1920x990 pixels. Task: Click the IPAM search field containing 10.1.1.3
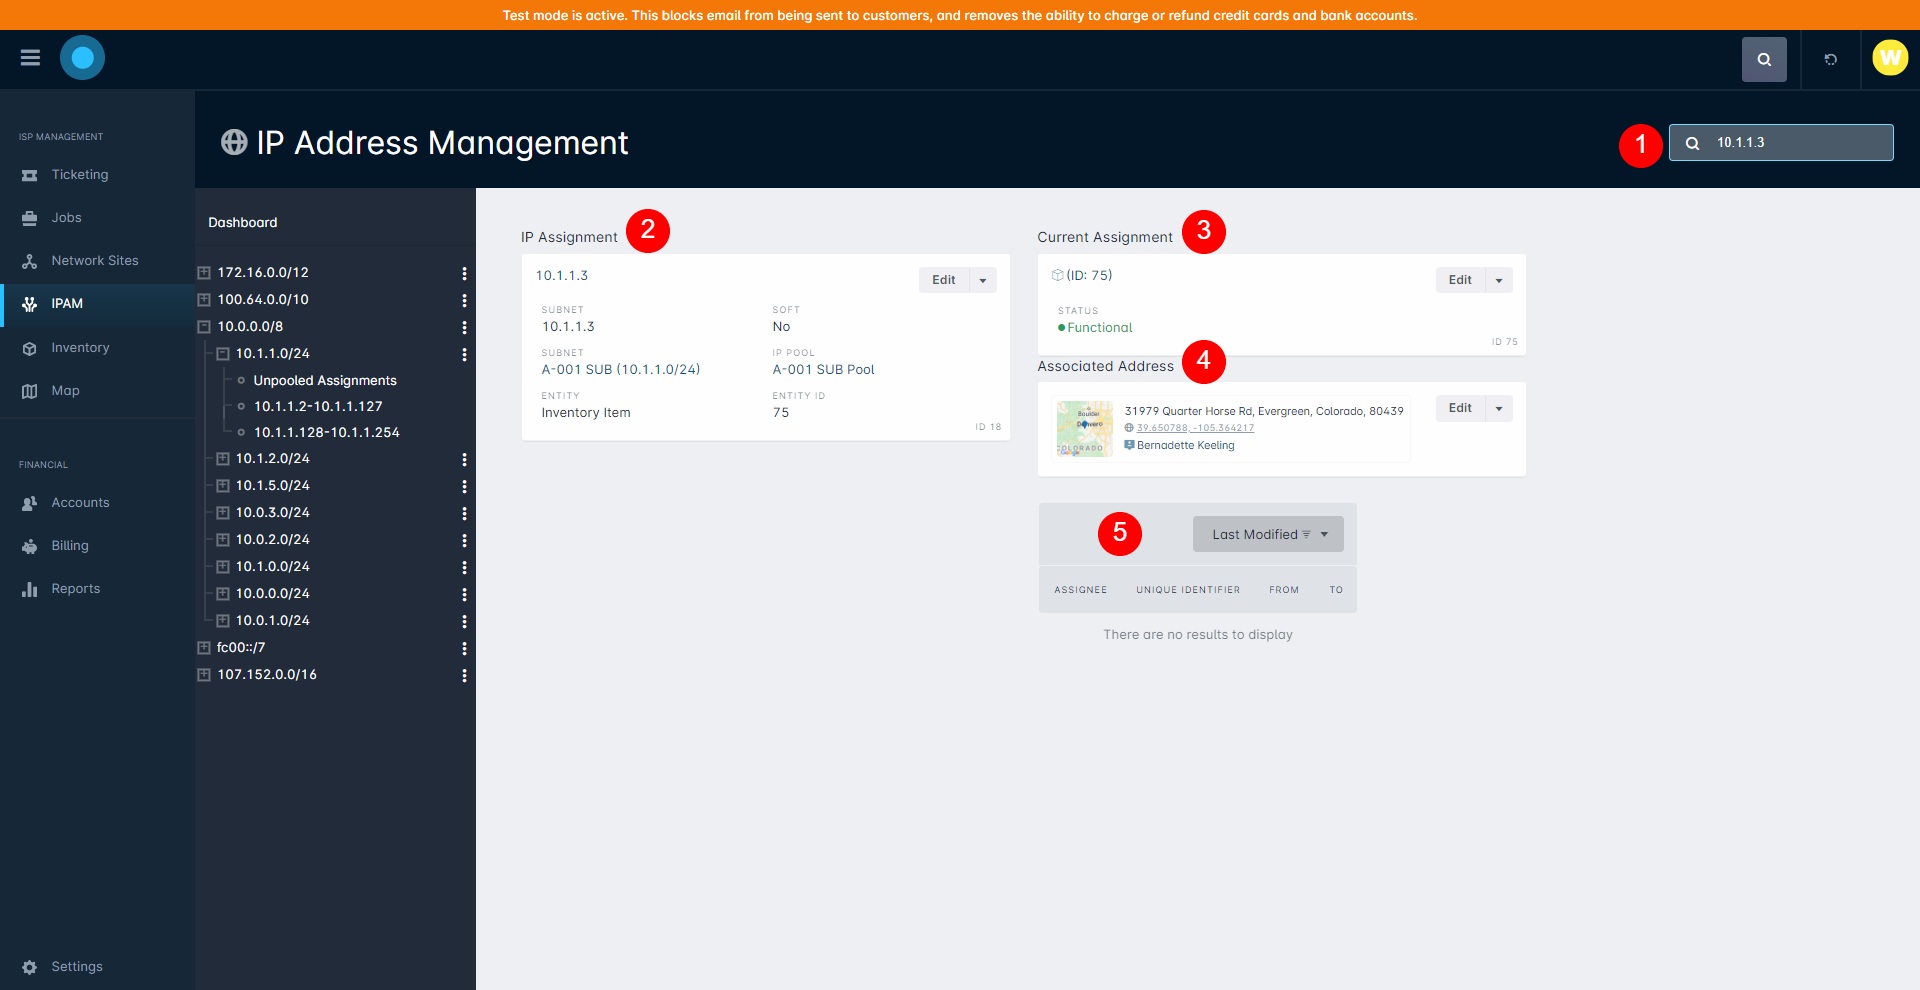tap(1781, 143)
